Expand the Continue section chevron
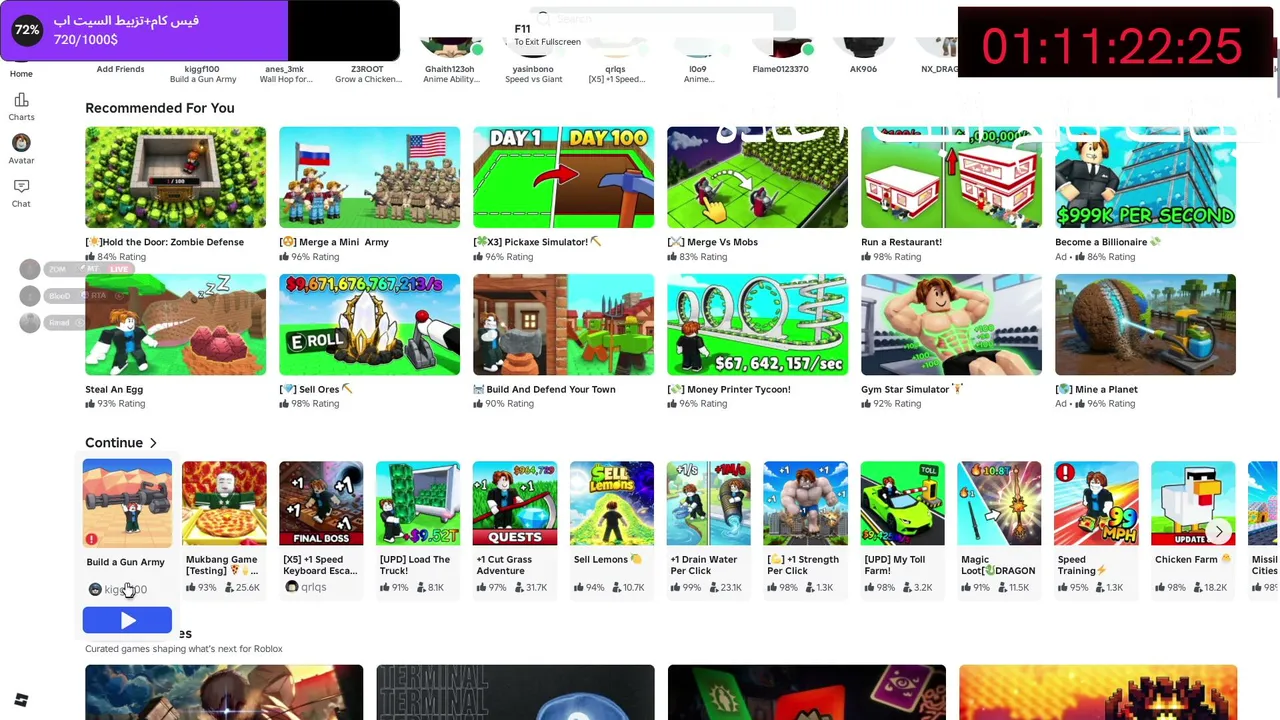Screen dimensions: 1280x720 click(x=153, y=443)
